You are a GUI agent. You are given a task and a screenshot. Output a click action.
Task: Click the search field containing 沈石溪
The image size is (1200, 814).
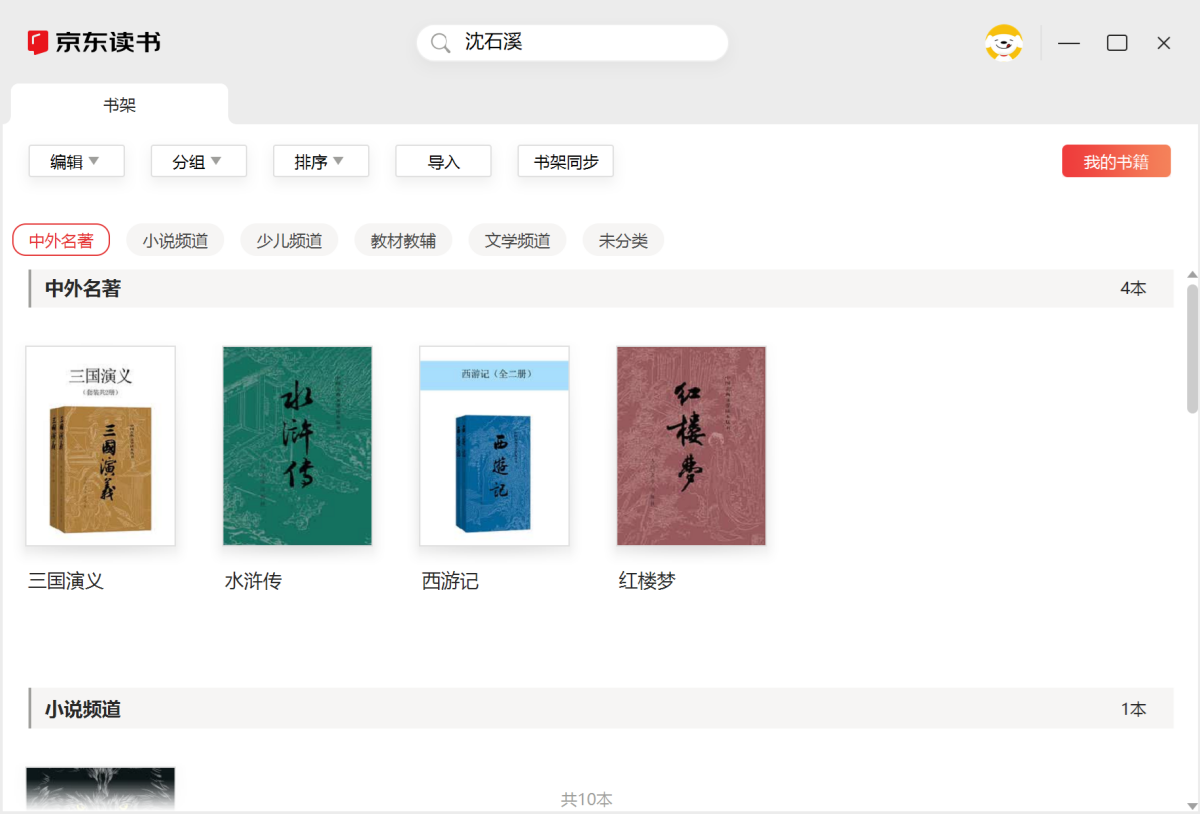coord(590,43)
